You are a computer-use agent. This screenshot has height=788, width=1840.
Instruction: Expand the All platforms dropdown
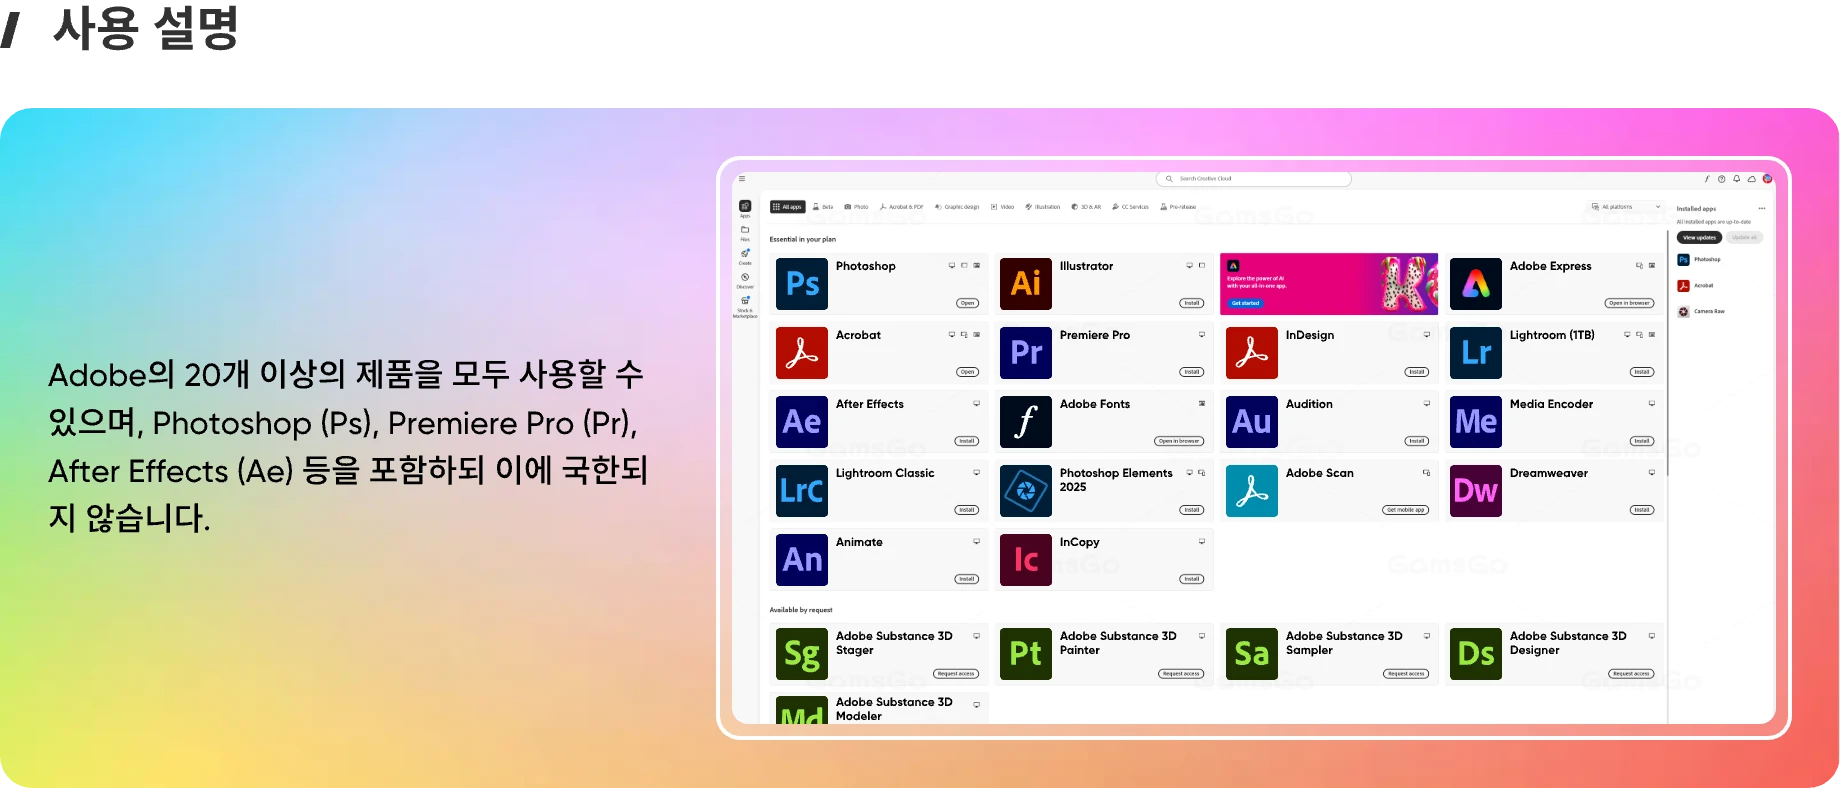[1625, 207]
